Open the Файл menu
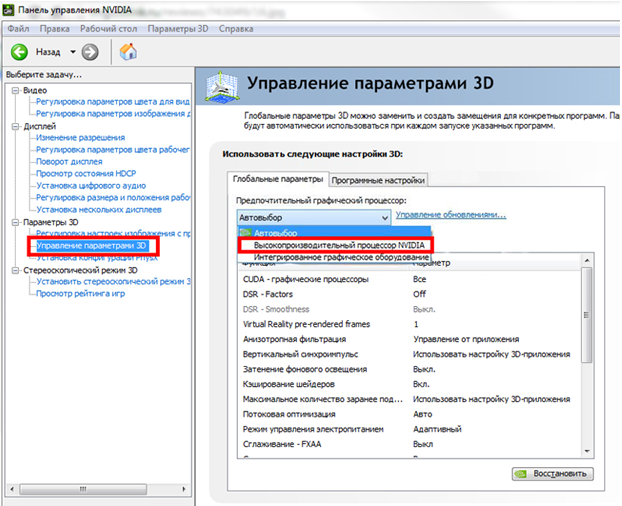Screen dimensions: 622x506 (18, 29)
